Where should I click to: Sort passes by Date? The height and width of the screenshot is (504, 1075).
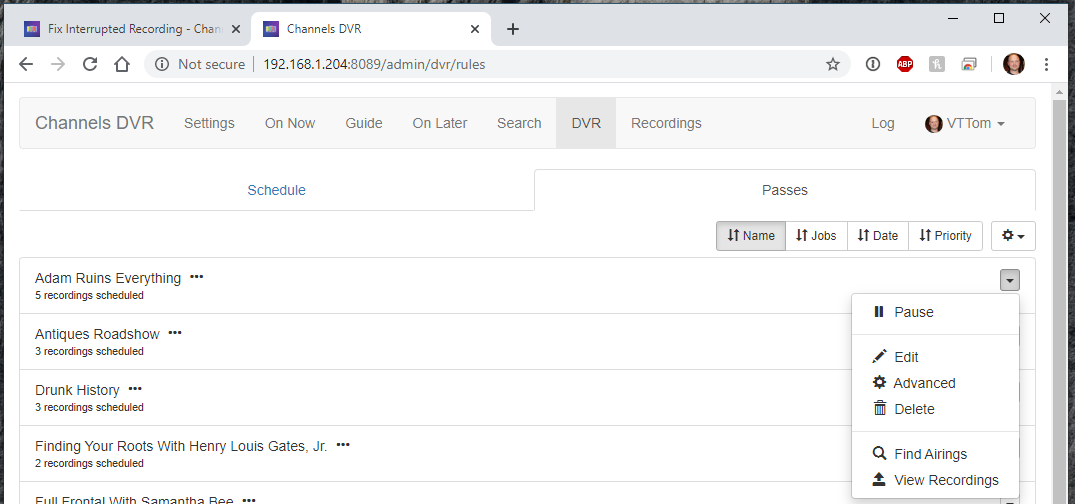click(x=877, y=236)
